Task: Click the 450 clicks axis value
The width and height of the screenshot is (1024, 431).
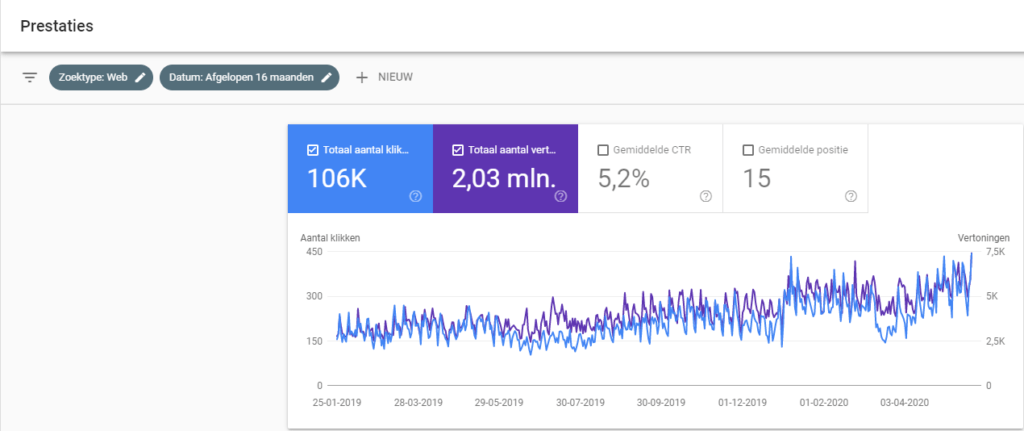Action: [316, 252]
